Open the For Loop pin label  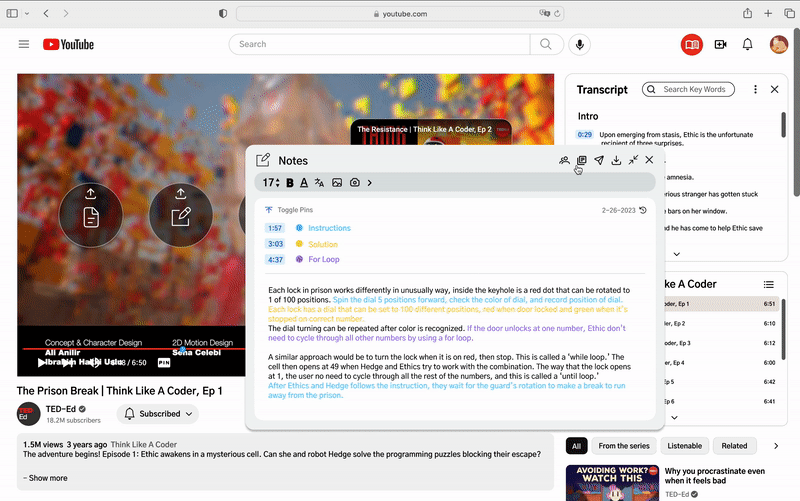323,259
